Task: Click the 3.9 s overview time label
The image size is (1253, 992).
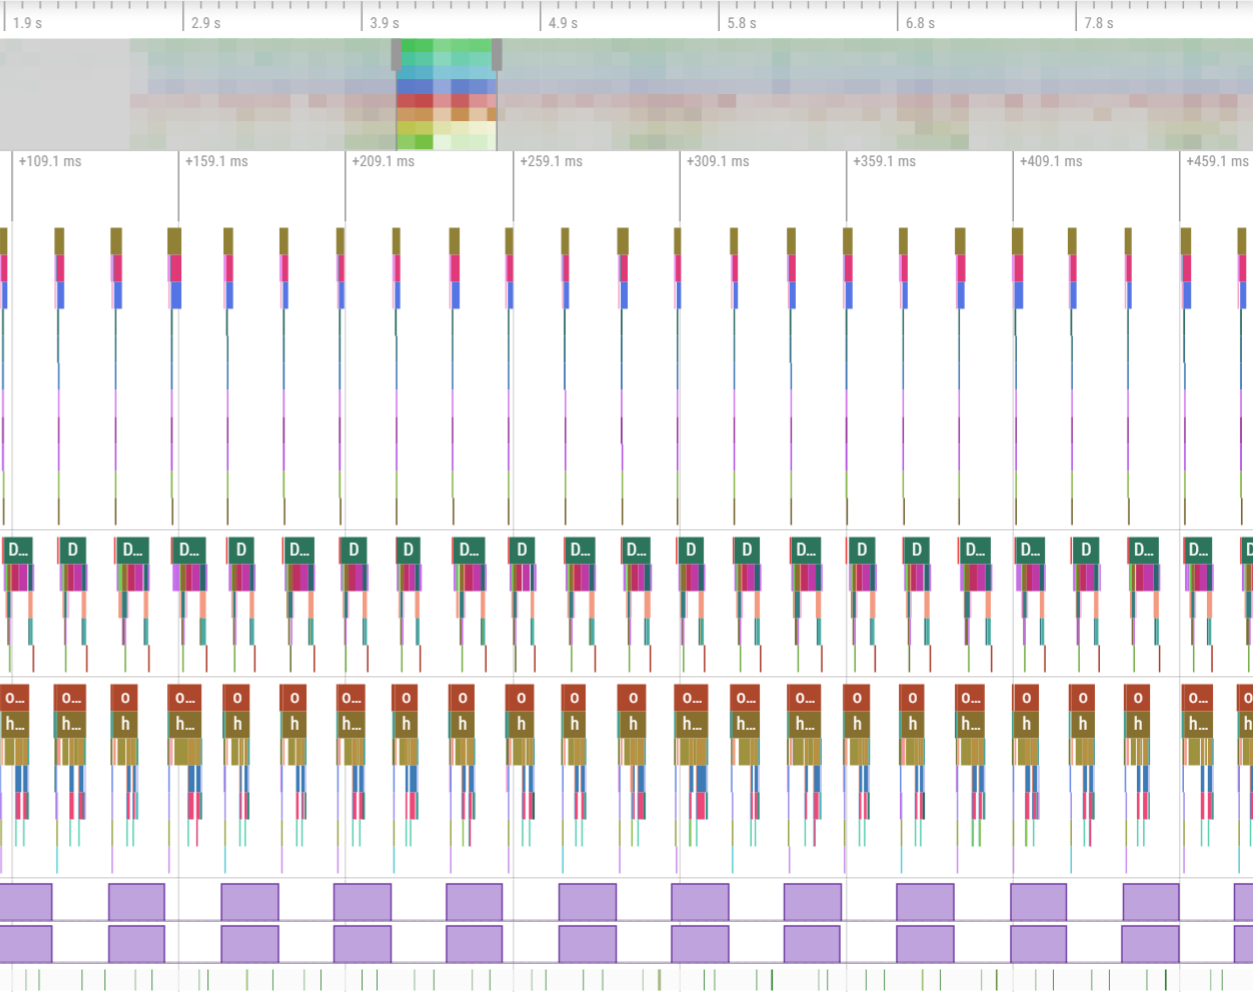Action: click(x=385, y=23)
